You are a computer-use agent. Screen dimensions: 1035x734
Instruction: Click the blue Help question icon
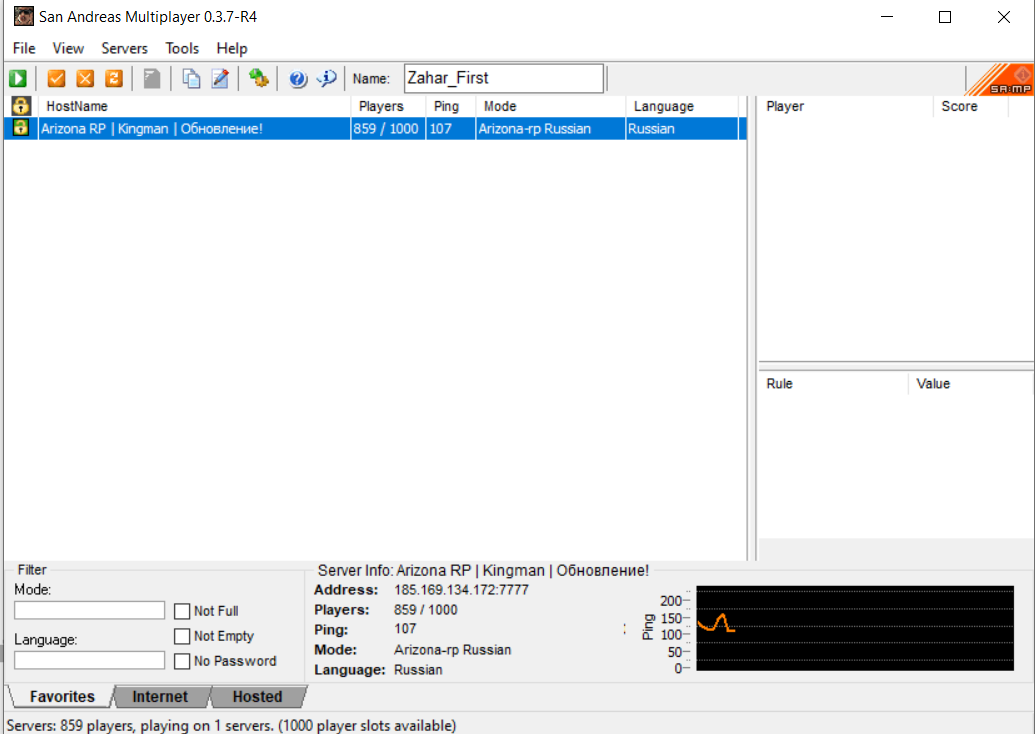pos(298,79)
